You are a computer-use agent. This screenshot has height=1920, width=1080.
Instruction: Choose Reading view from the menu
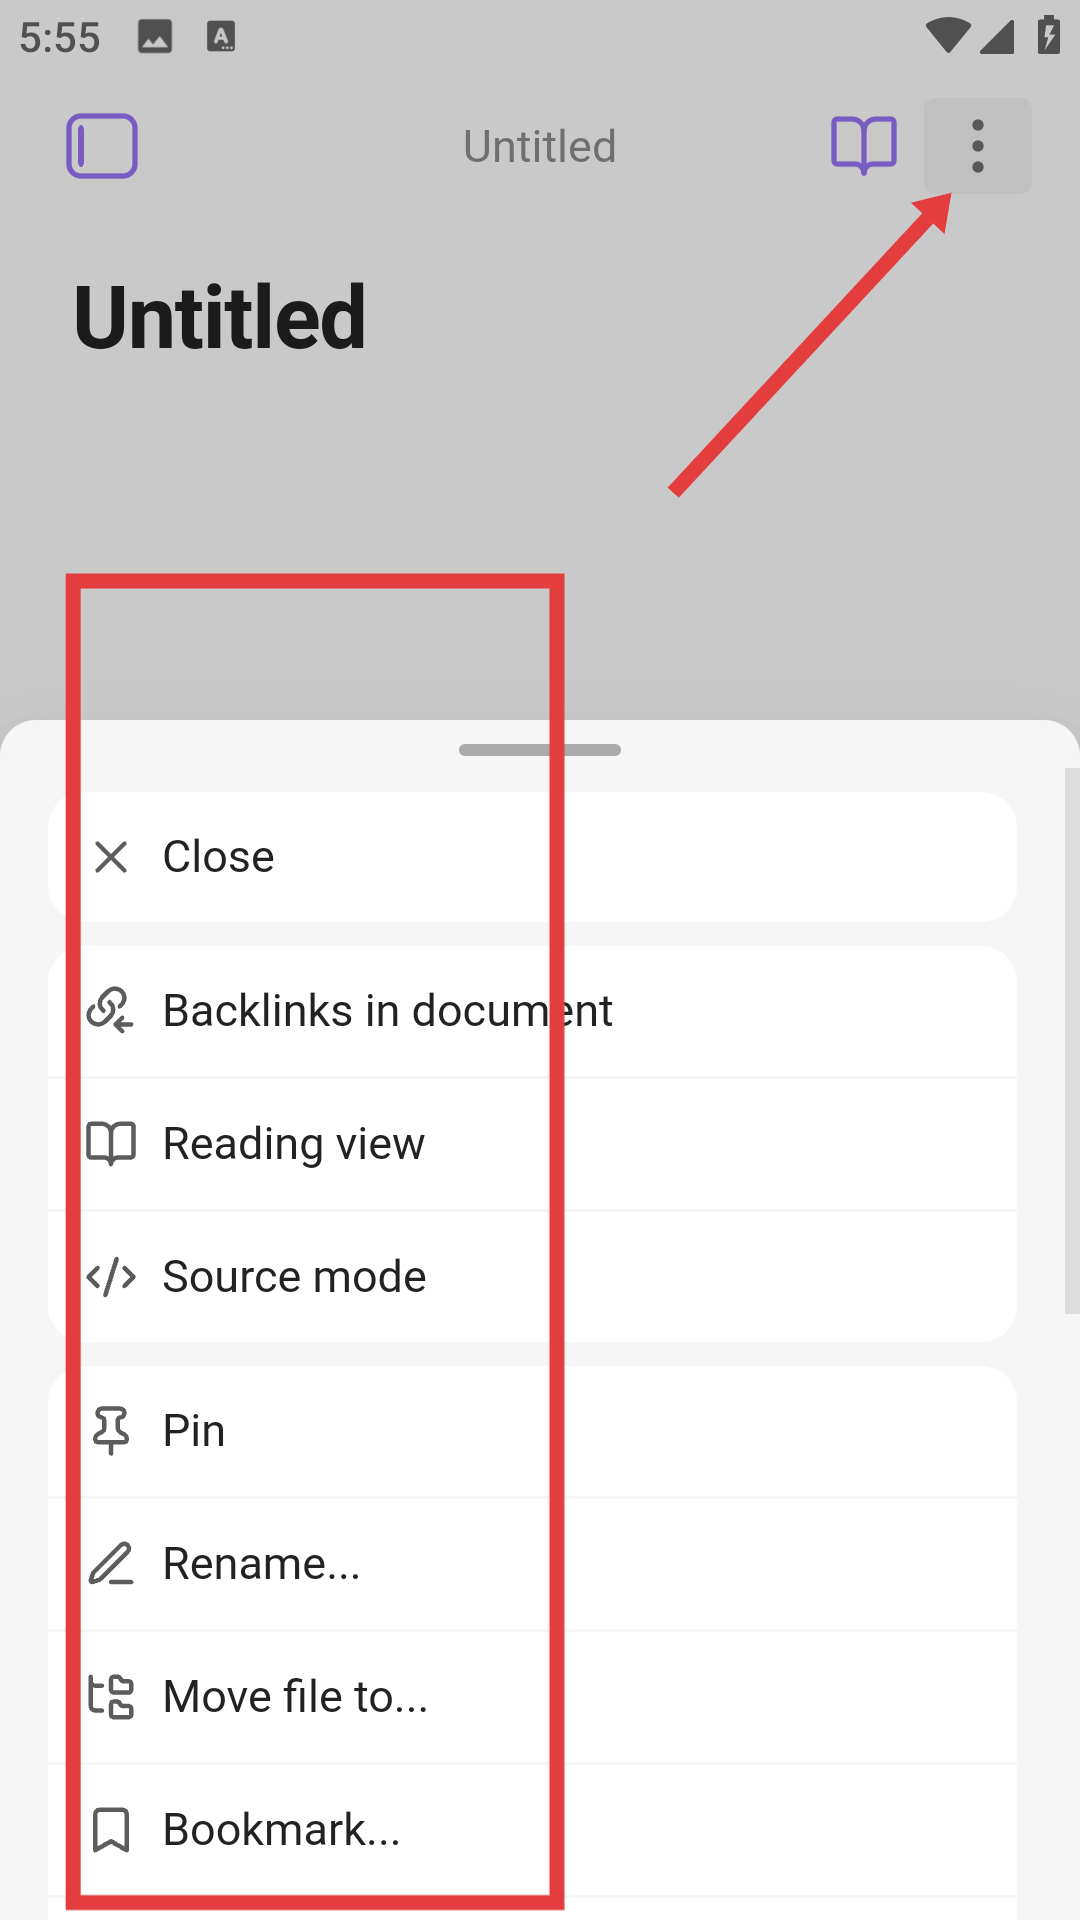[533, 1144]
